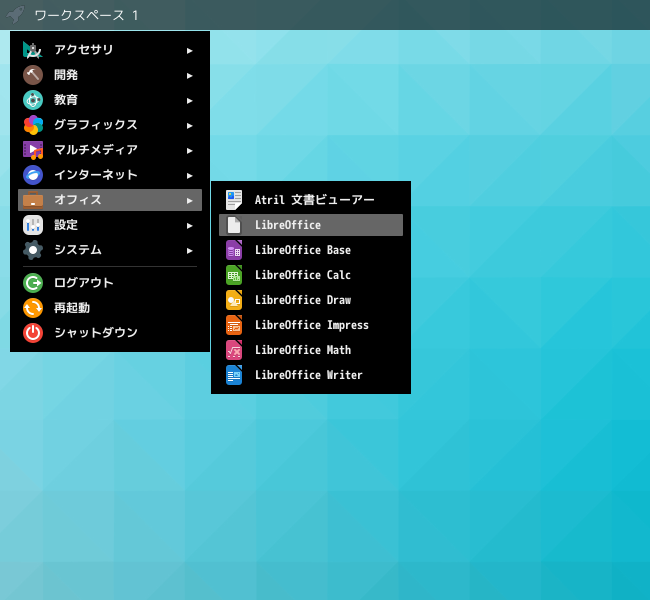Launch LibreOffice Math
The height and width of the screenshot is (600, 650).
311,350
